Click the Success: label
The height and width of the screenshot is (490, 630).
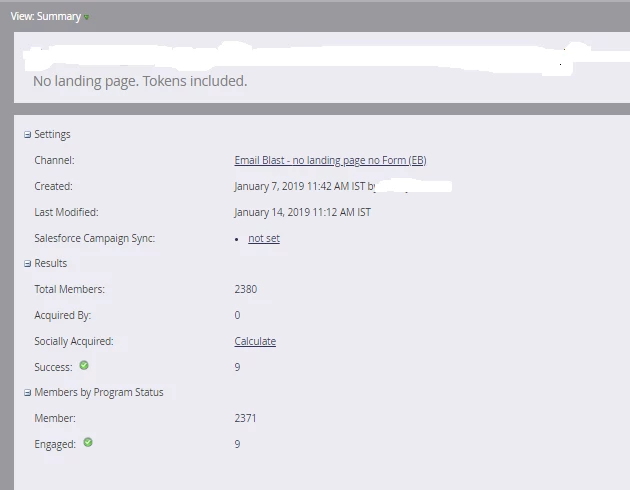point(53,367)
